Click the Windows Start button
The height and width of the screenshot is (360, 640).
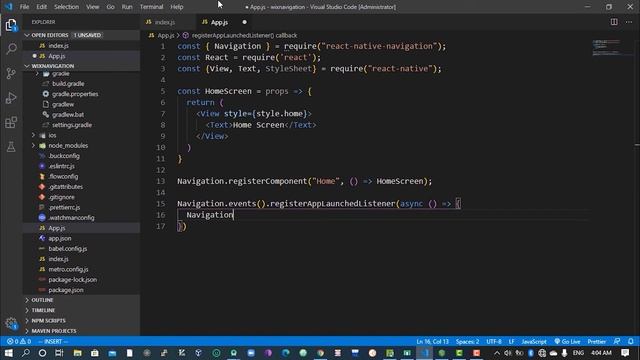click(x=9, y=353)
